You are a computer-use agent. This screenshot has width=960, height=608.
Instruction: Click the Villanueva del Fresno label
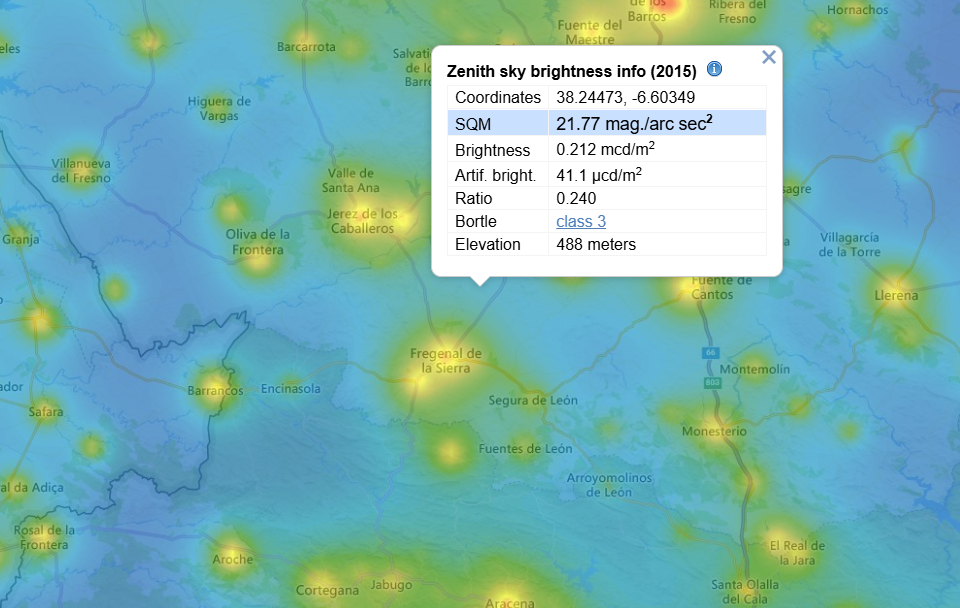click(81, 171)
